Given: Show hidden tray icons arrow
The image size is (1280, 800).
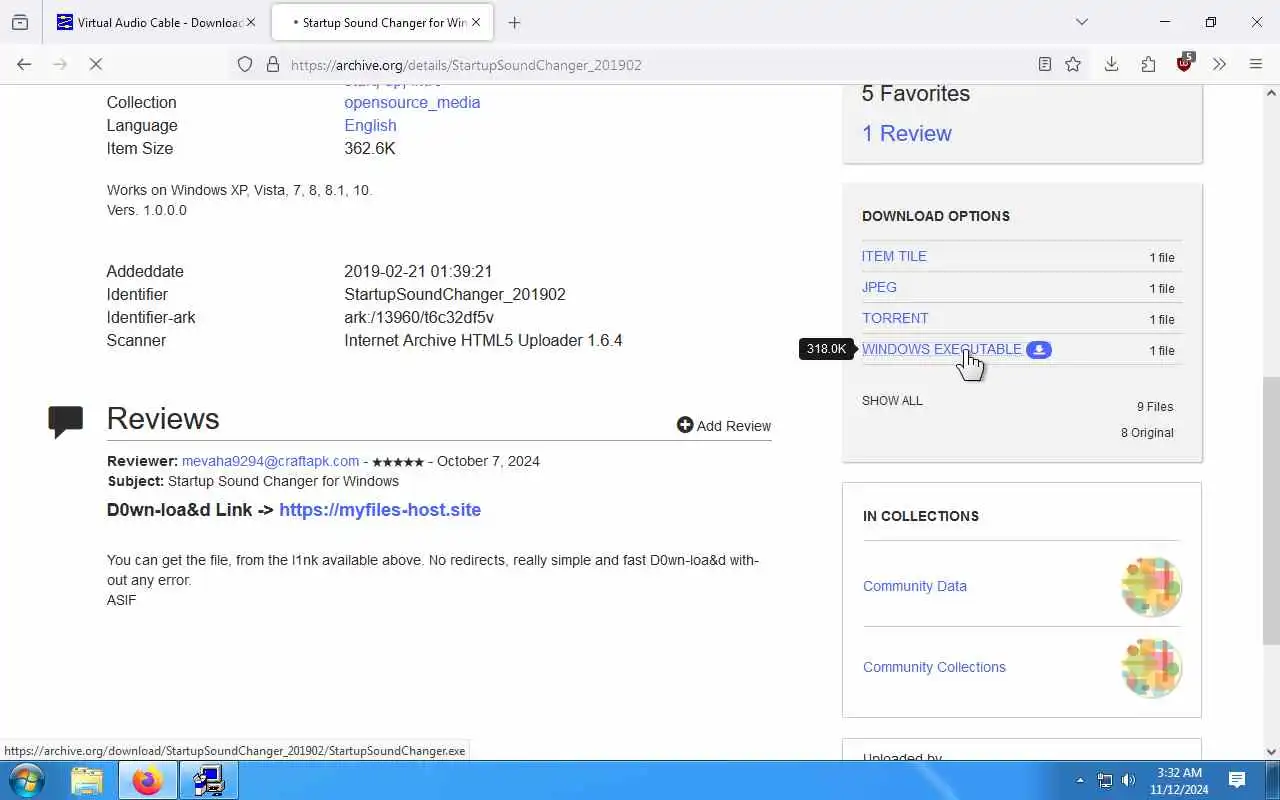Looking at the screenshot, I should pos(1080,780).
